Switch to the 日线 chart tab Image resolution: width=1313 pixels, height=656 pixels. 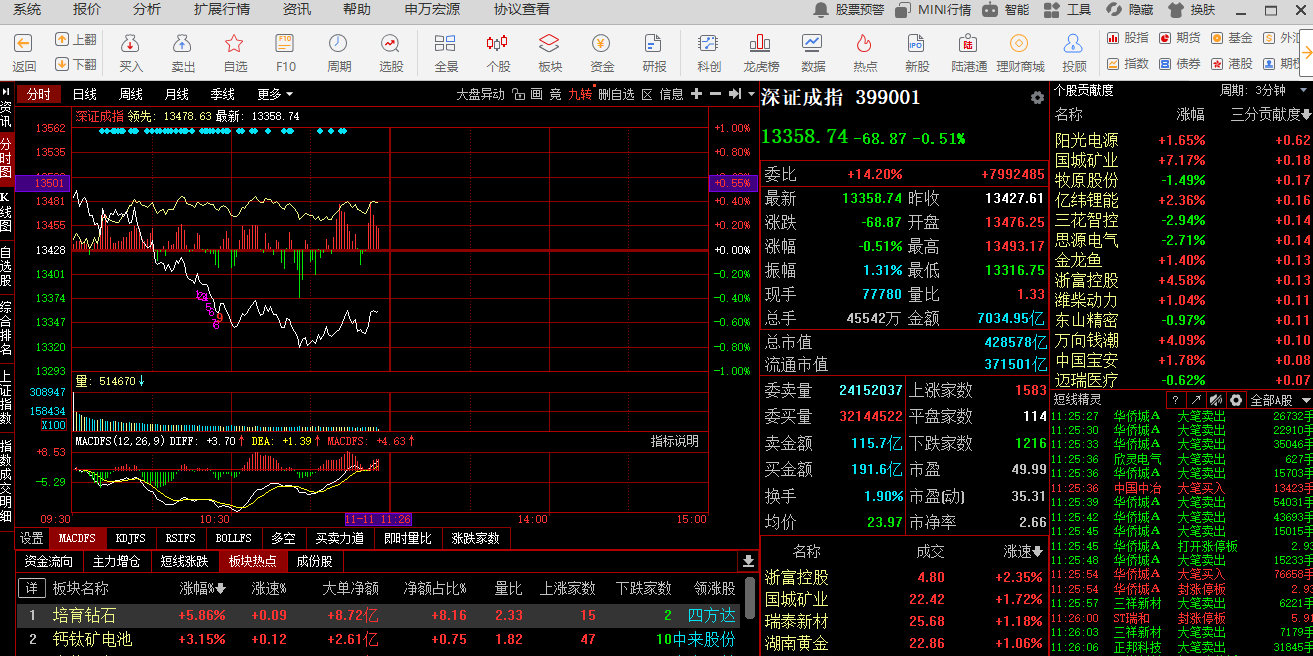[85, 94]
